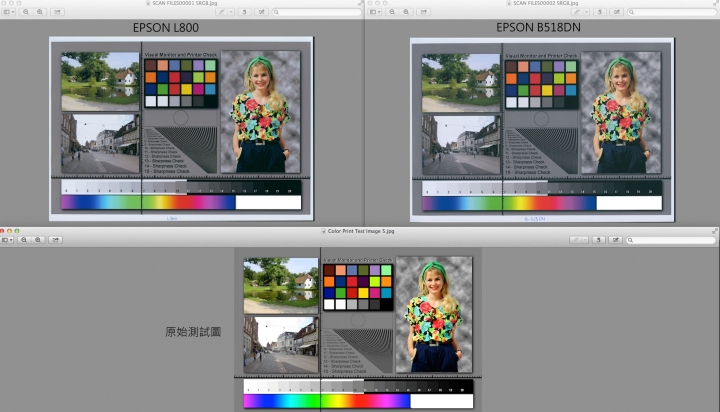The height and width of the screenshot is (412, 720).
Task: Click search field in Color Print Test window
Action: click(671, 240)
